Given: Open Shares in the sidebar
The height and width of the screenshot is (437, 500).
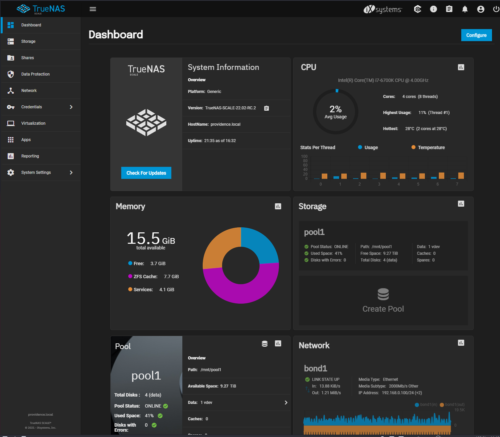Looking at the screenshot, I should pos(41,58).
